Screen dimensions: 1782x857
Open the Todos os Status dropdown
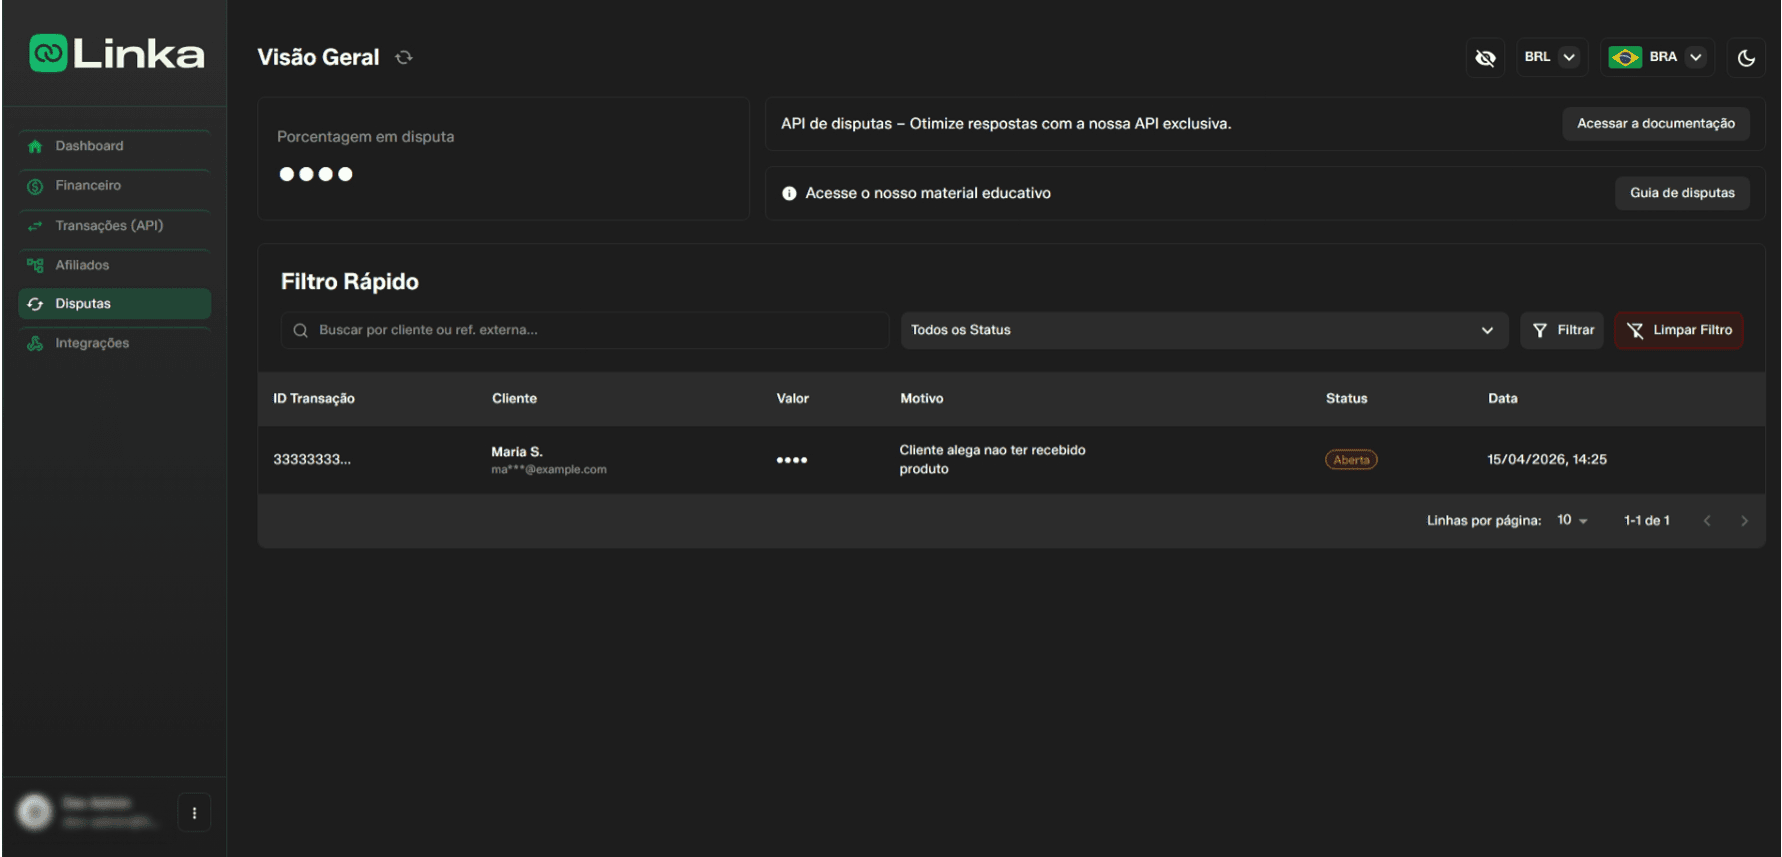click(1204, 330)
